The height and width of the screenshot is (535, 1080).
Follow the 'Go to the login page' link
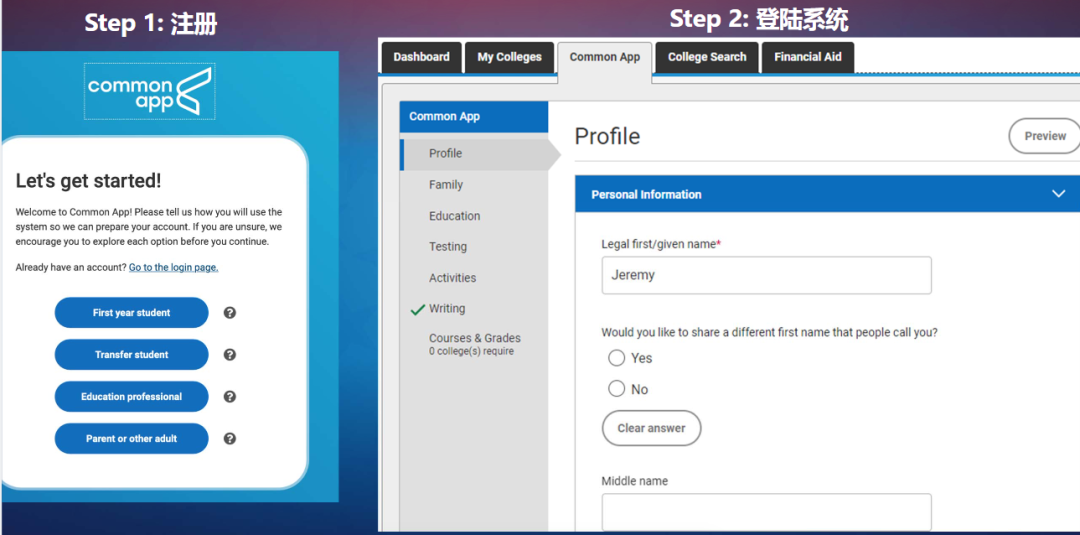tap(173, 268)
